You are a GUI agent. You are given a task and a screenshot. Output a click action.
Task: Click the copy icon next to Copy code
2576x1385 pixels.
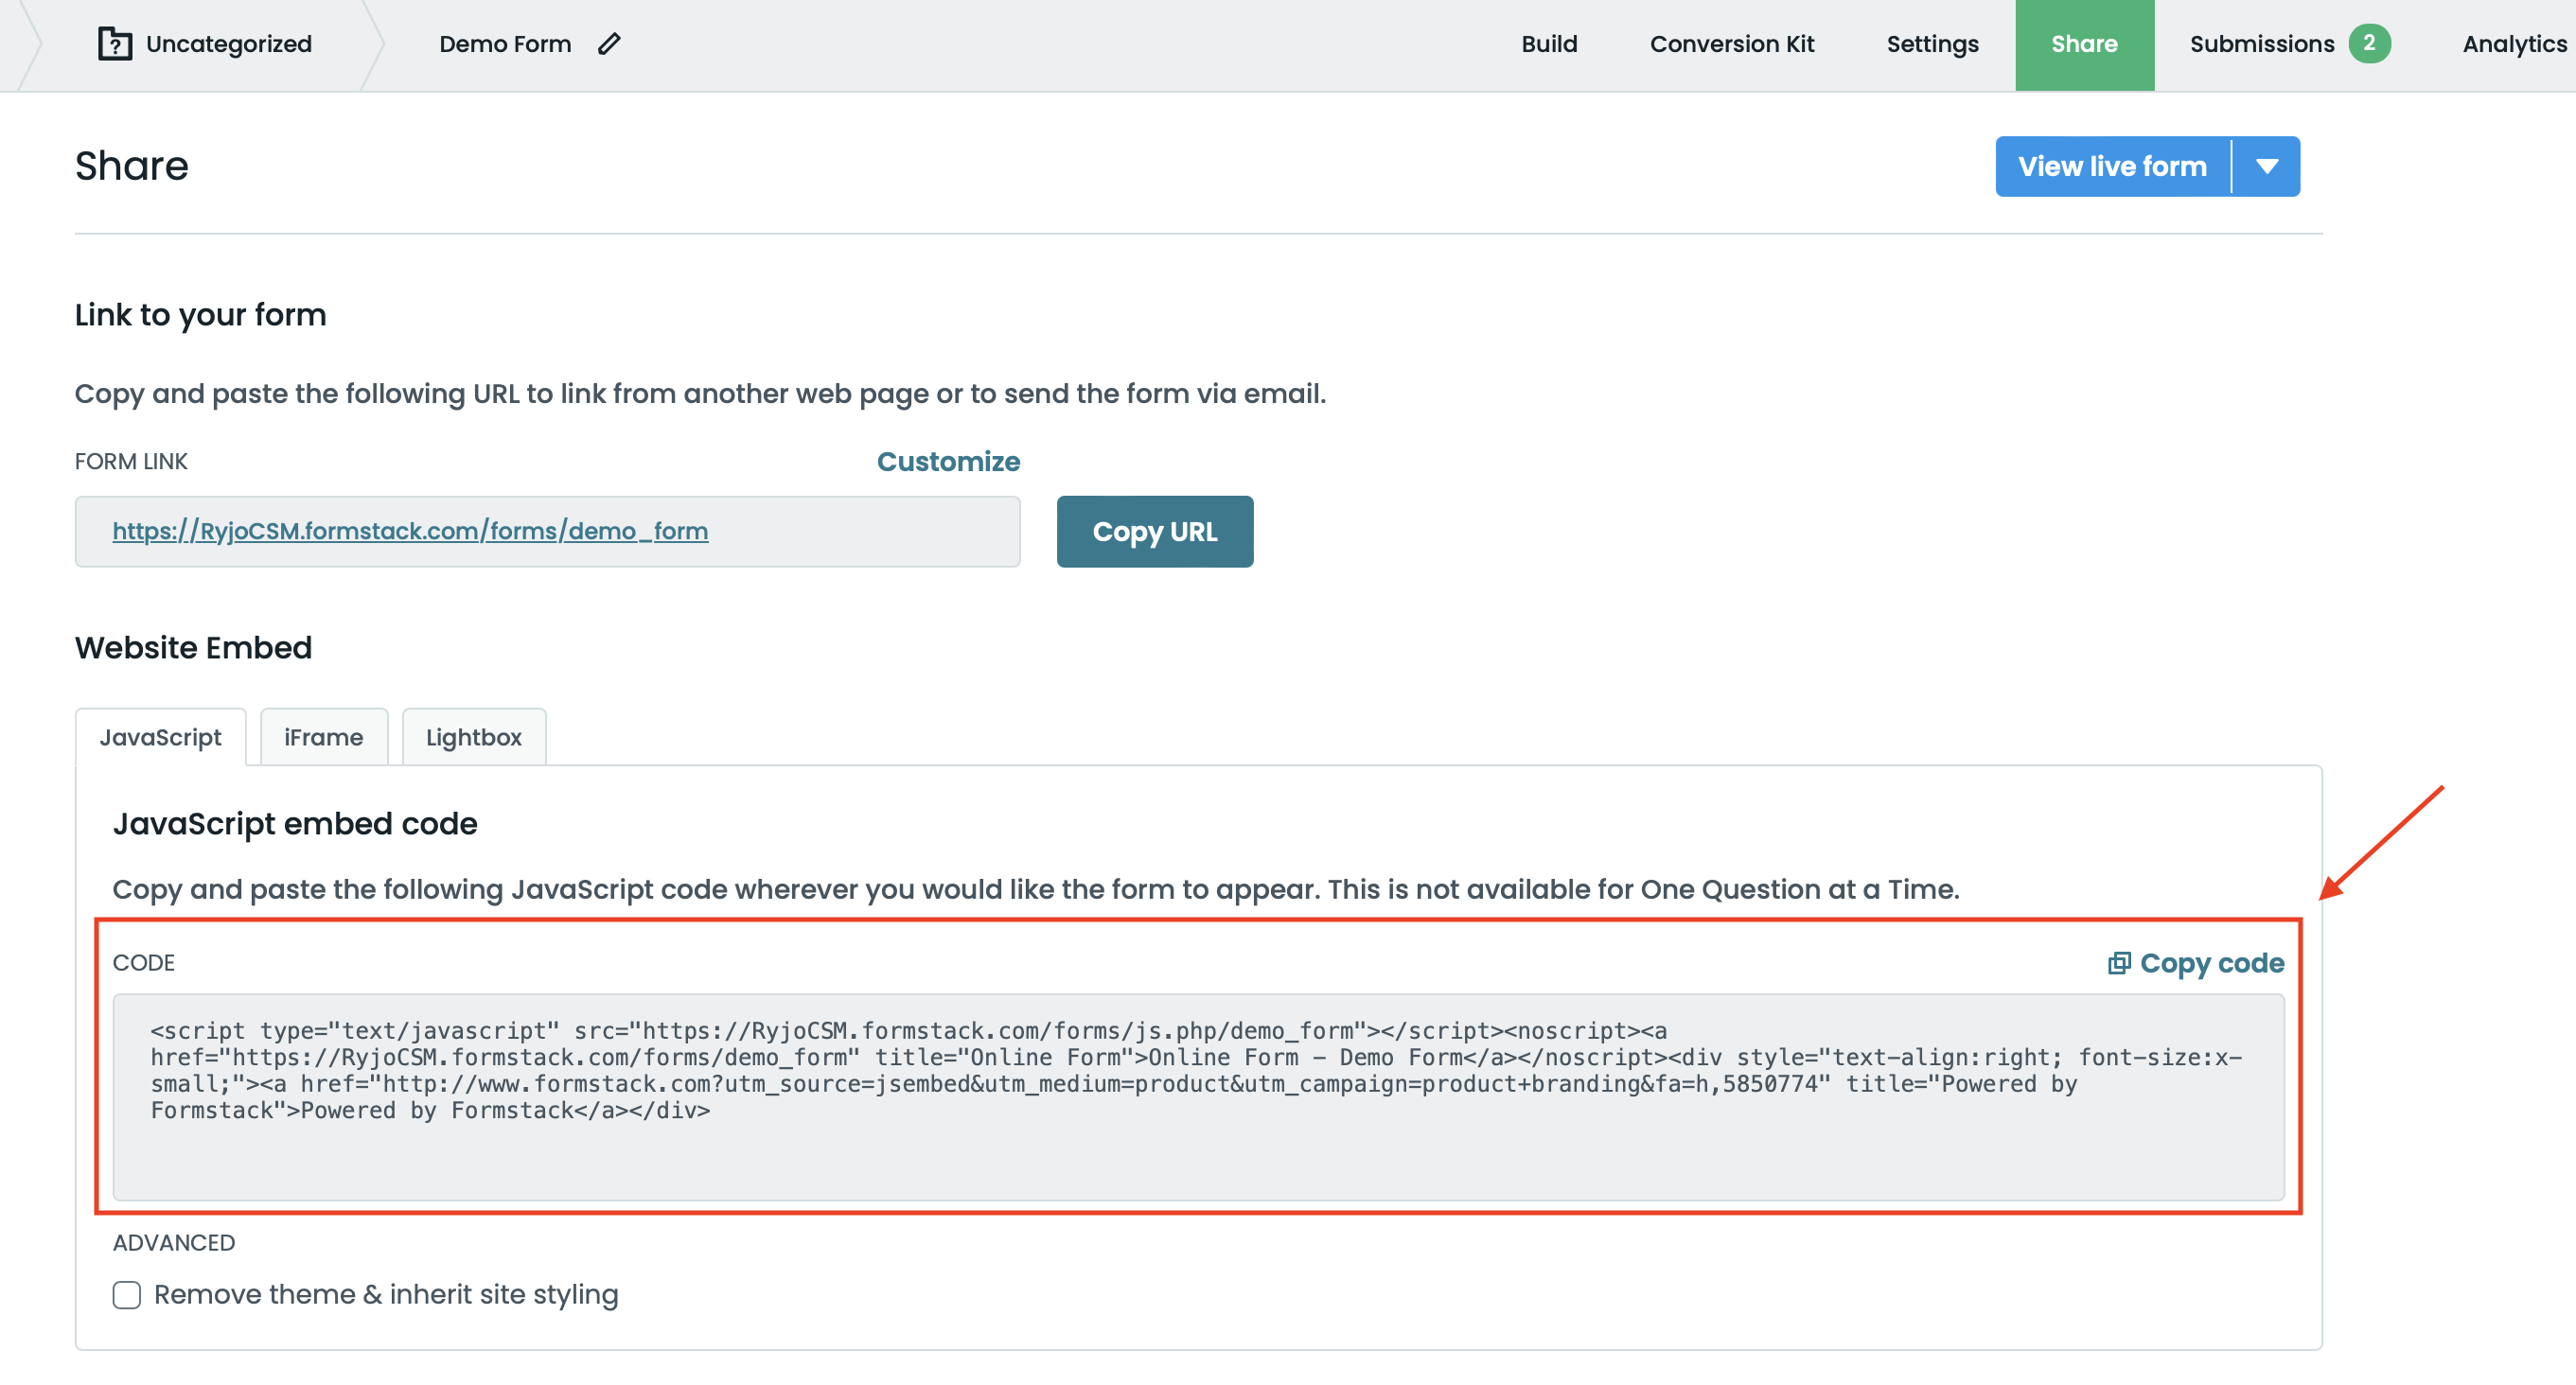[2118, 963]
